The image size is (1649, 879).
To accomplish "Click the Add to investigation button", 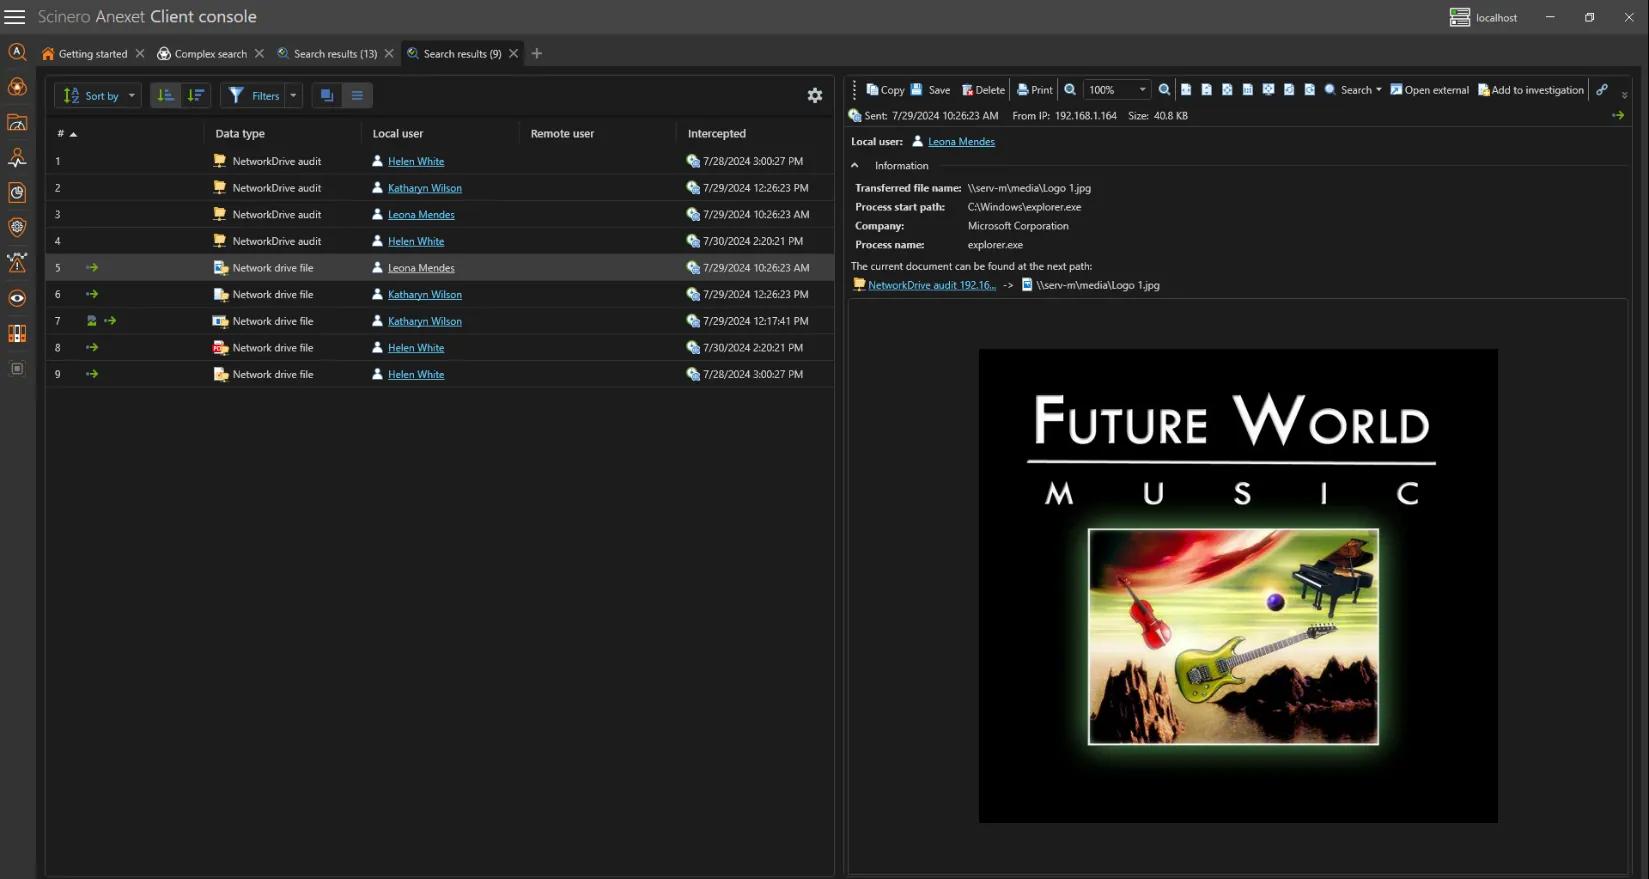I will pos(1531,90).
